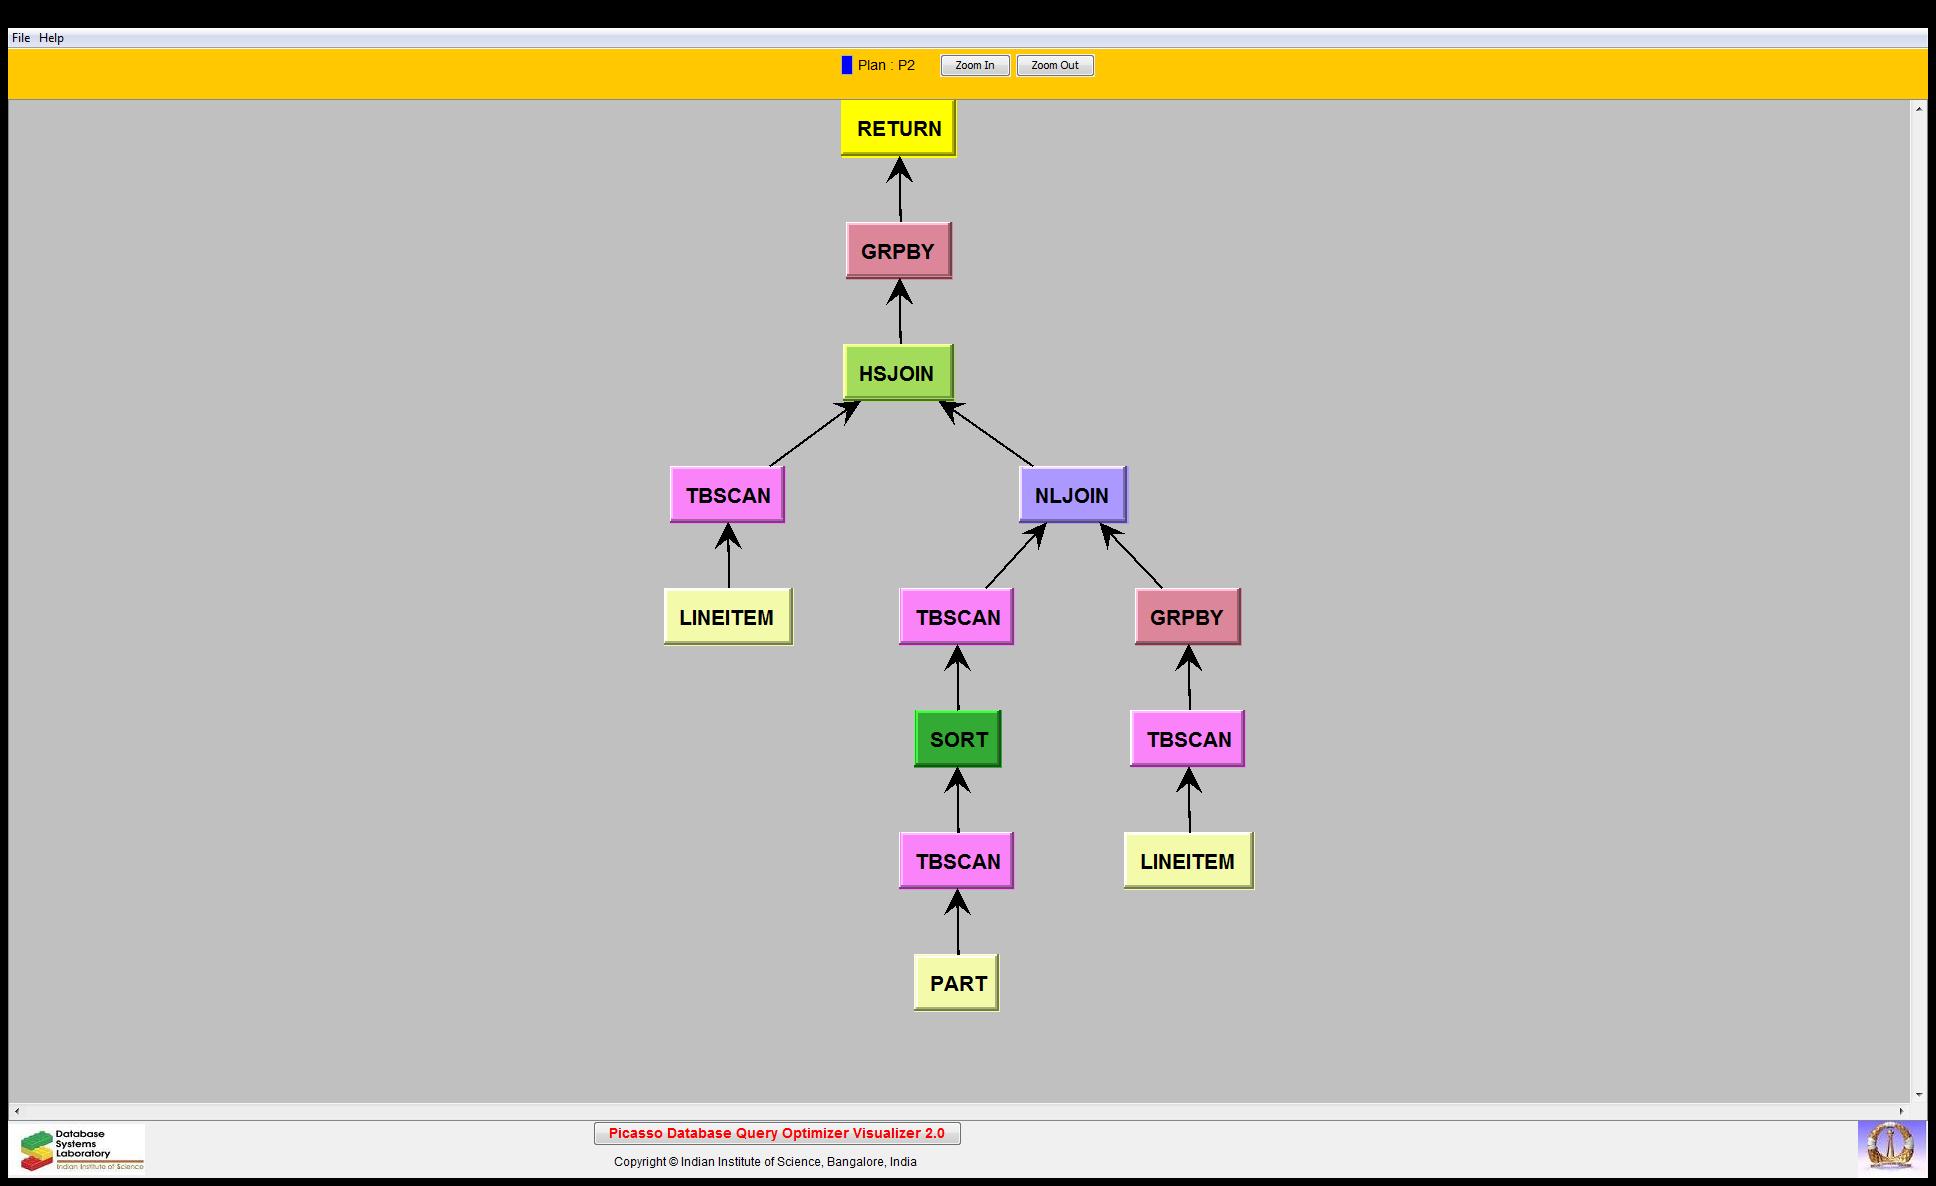Select TBSCAN node above left LINEITEM

pos(727,495)
